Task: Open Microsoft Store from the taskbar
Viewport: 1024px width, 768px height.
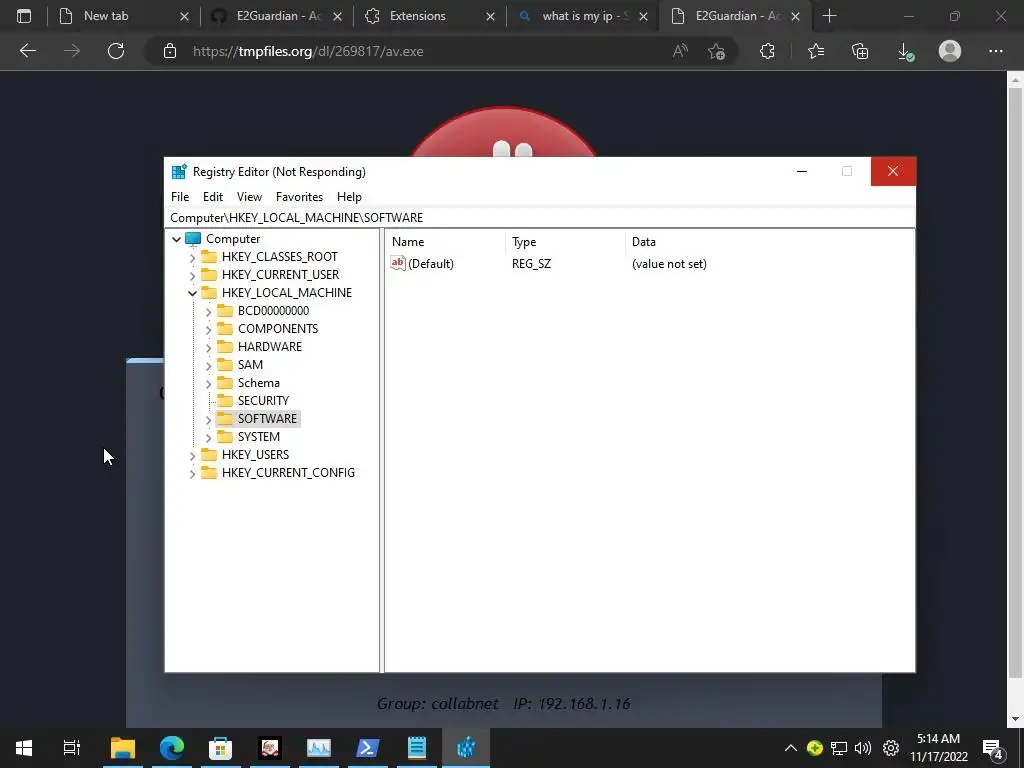Action: [221, 747]
